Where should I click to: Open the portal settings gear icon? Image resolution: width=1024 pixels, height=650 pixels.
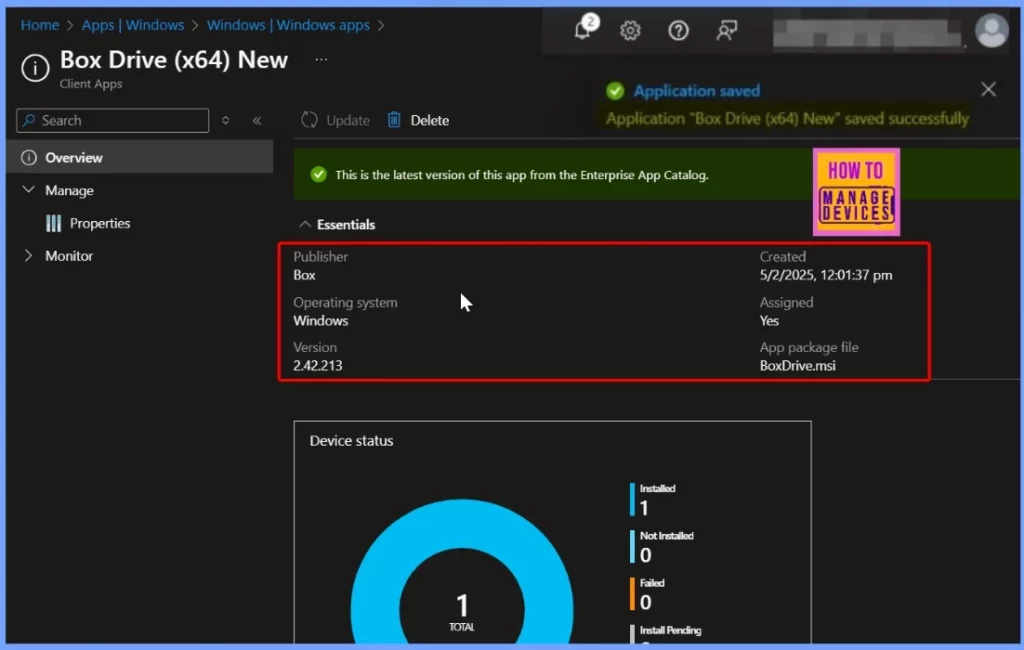click(x=630, y=30)
